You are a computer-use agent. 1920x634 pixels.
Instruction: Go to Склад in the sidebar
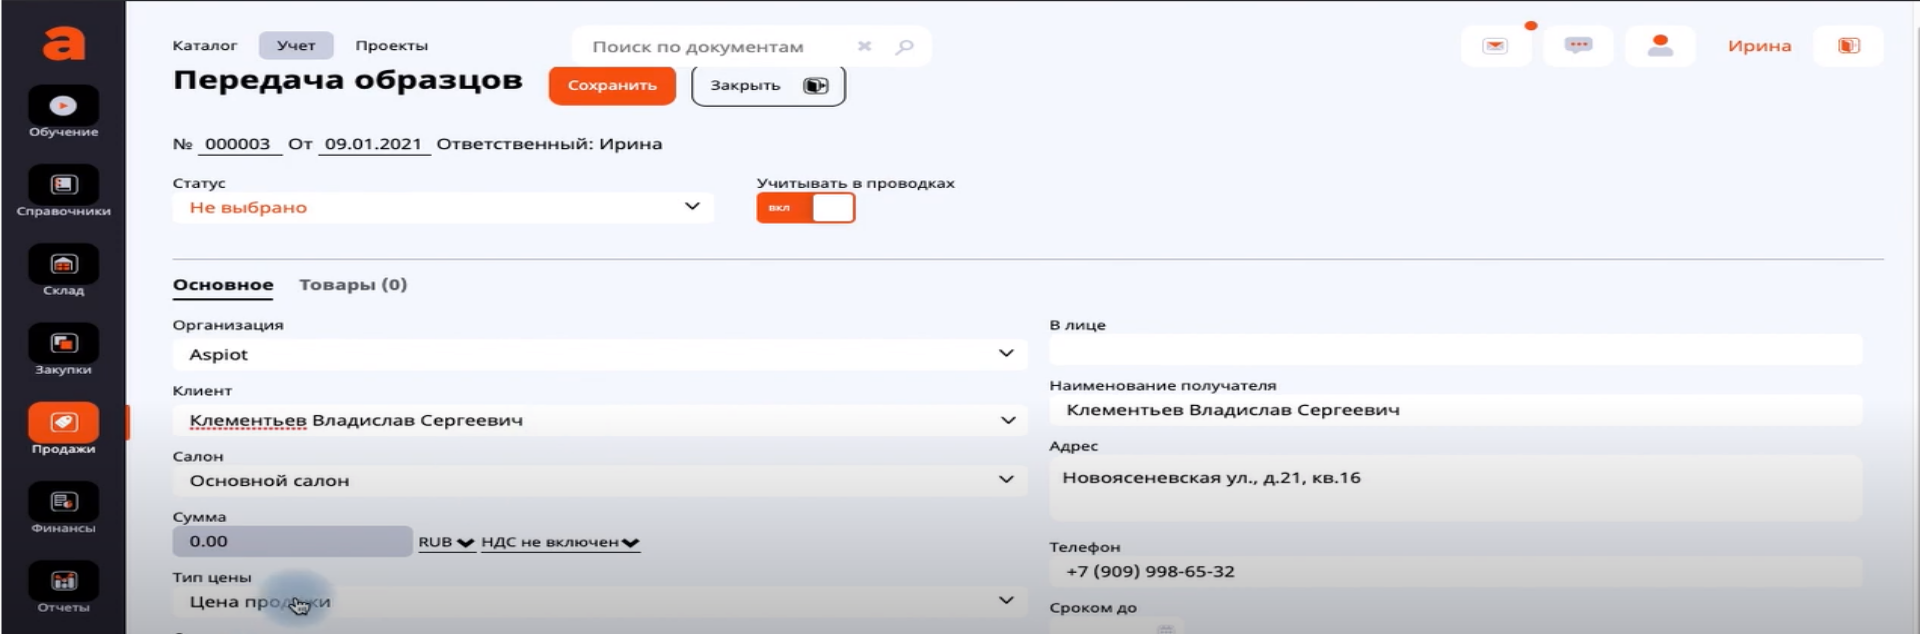(x=63, y=265)
